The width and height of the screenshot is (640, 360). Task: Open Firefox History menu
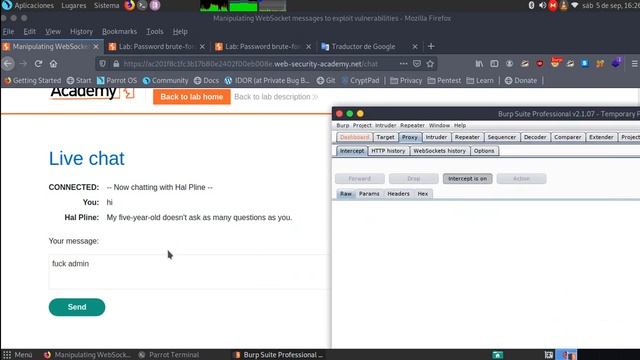tap(81, 31)
